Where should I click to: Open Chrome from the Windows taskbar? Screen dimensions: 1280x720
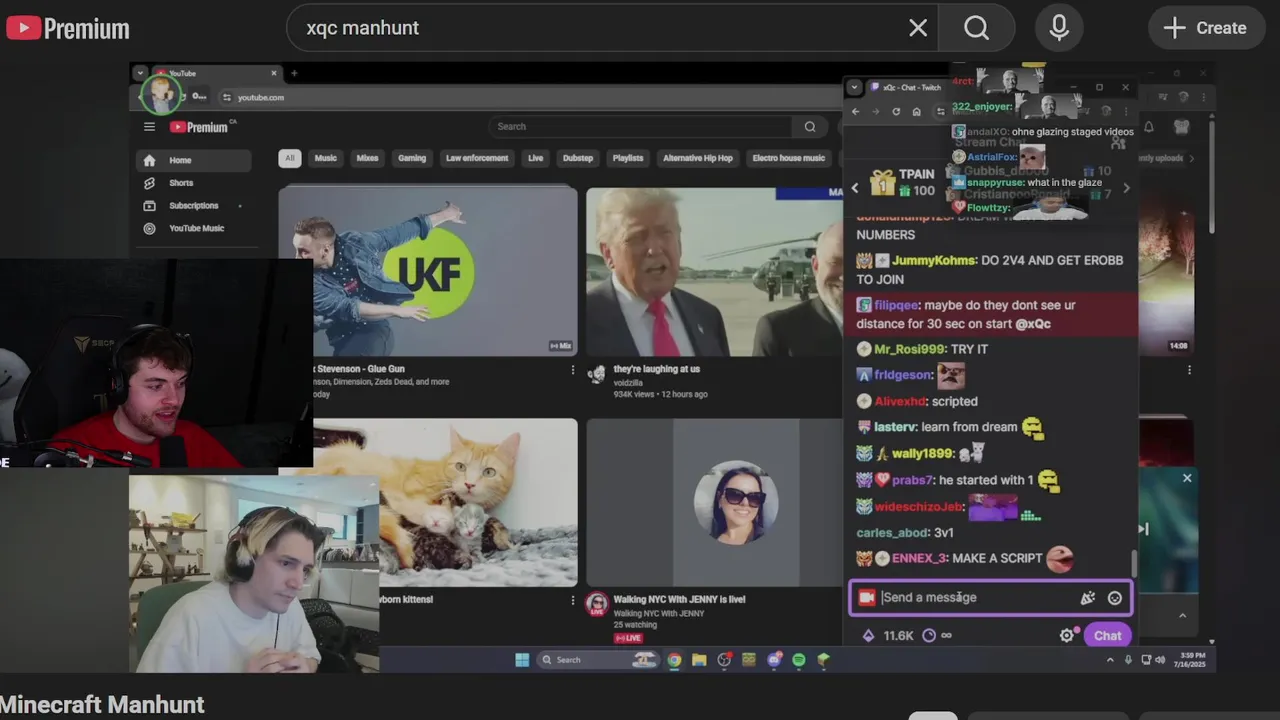[x=675, y=660]
